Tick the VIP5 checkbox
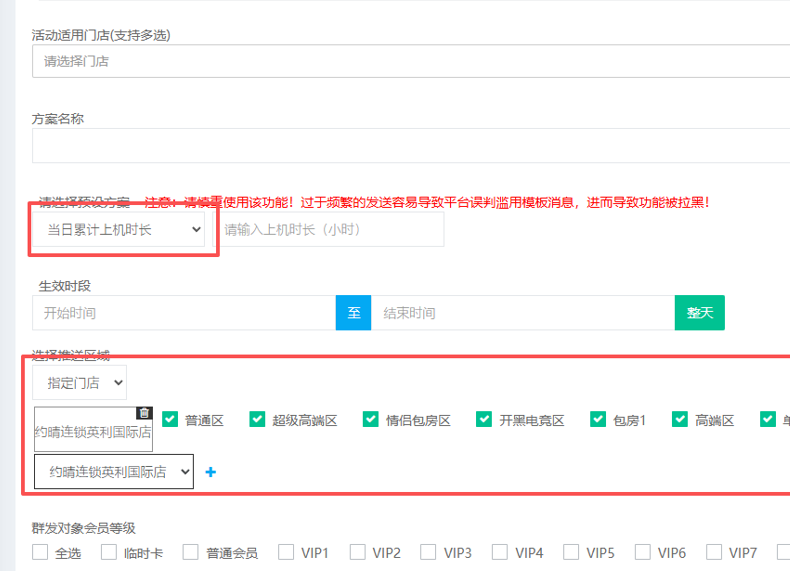The height and width of the screenshot is (571, 790). point(571,552)
